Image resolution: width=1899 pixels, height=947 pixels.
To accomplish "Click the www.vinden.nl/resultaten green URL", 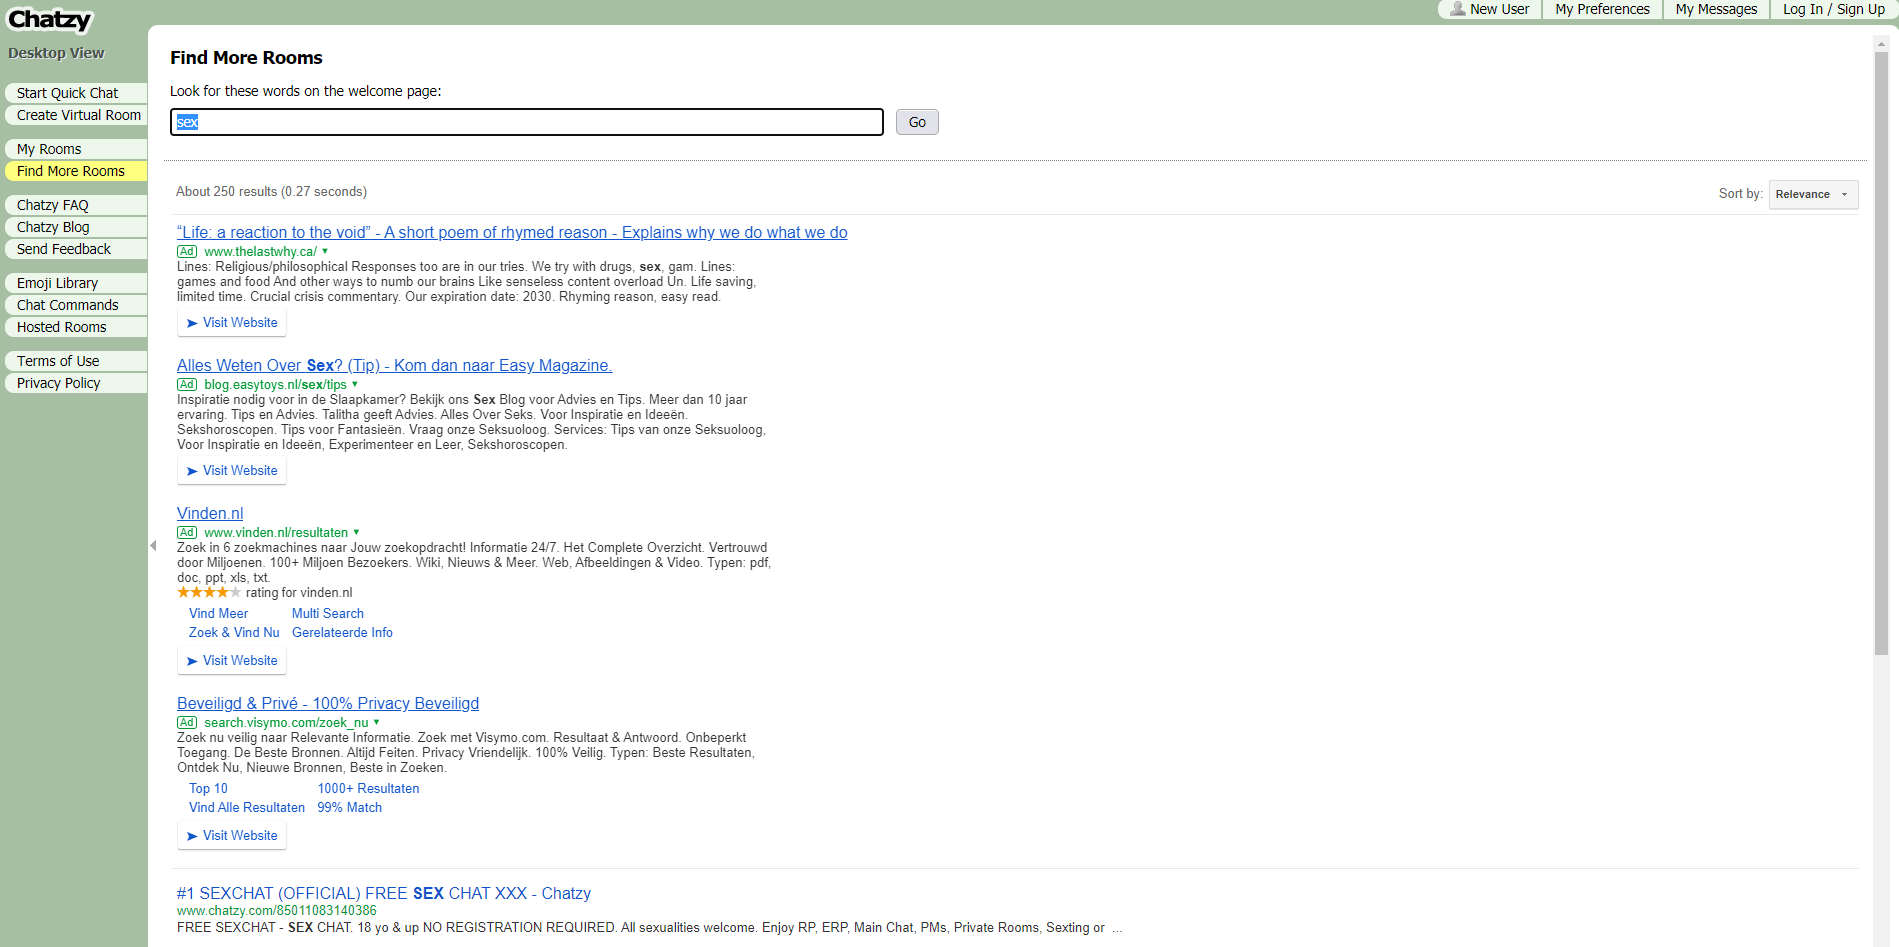I will (x=276, y=533).
